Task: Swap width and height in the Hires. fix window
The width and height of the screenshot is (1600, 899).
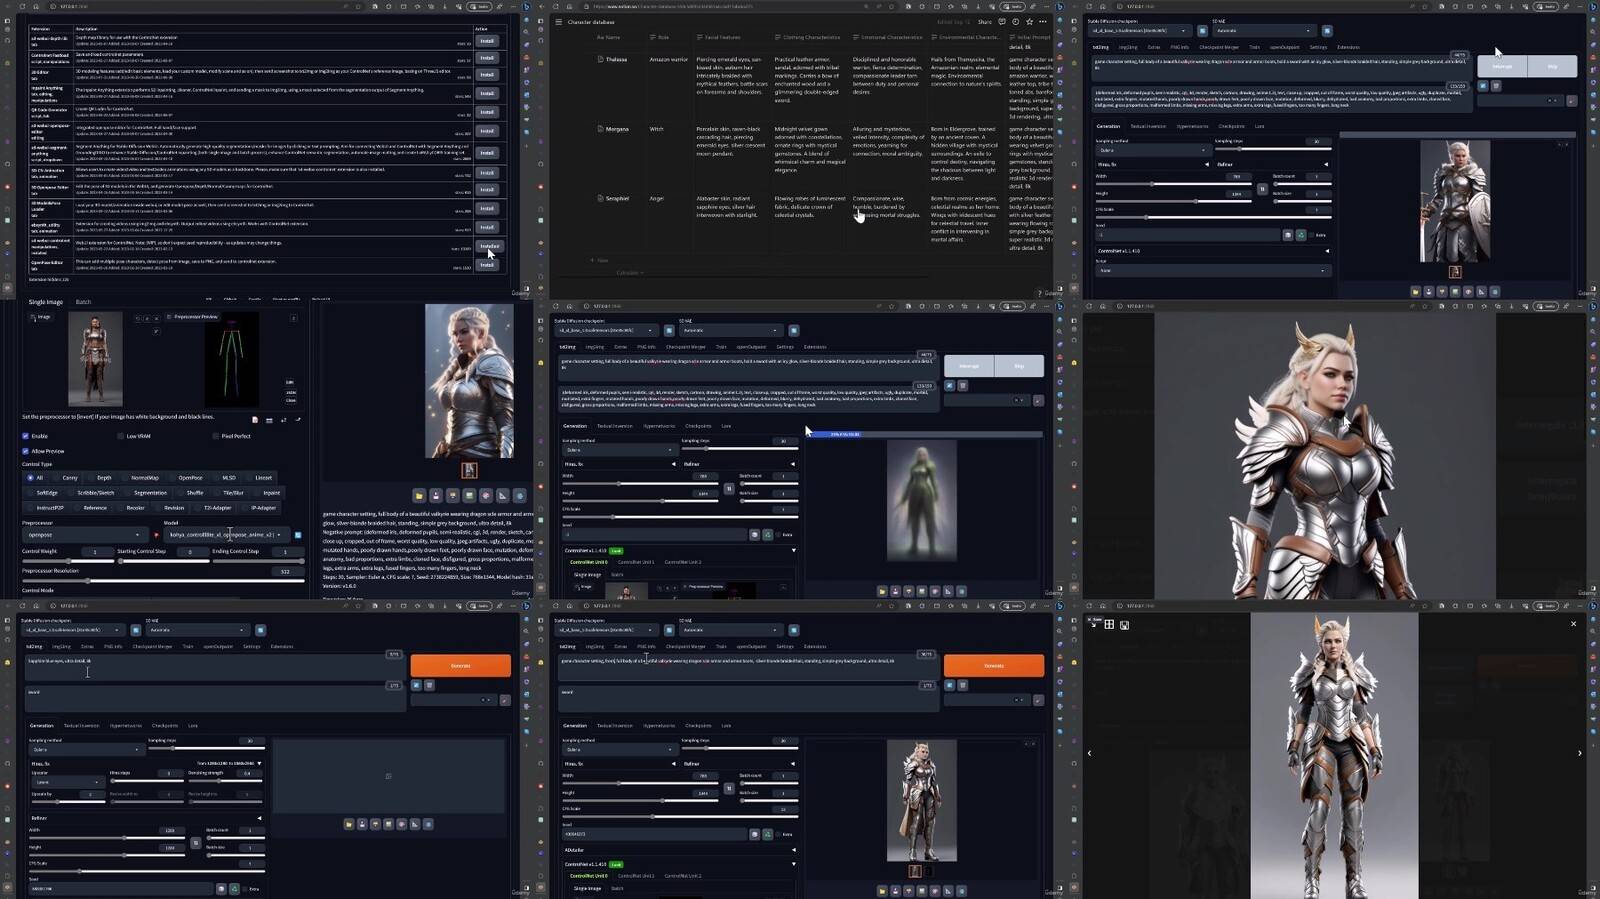Action: pyautogui.click(x=196, y=843)
